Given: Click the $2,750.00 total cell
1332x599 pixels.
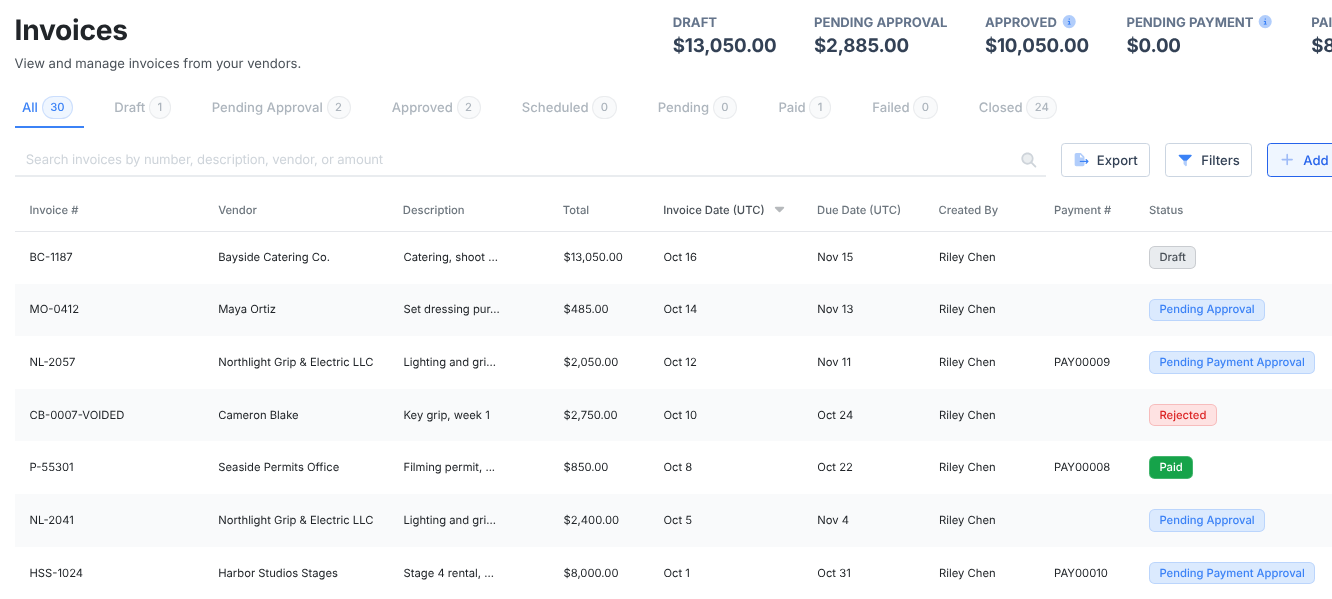Looking at the screenshot, I should pos(590,415).
